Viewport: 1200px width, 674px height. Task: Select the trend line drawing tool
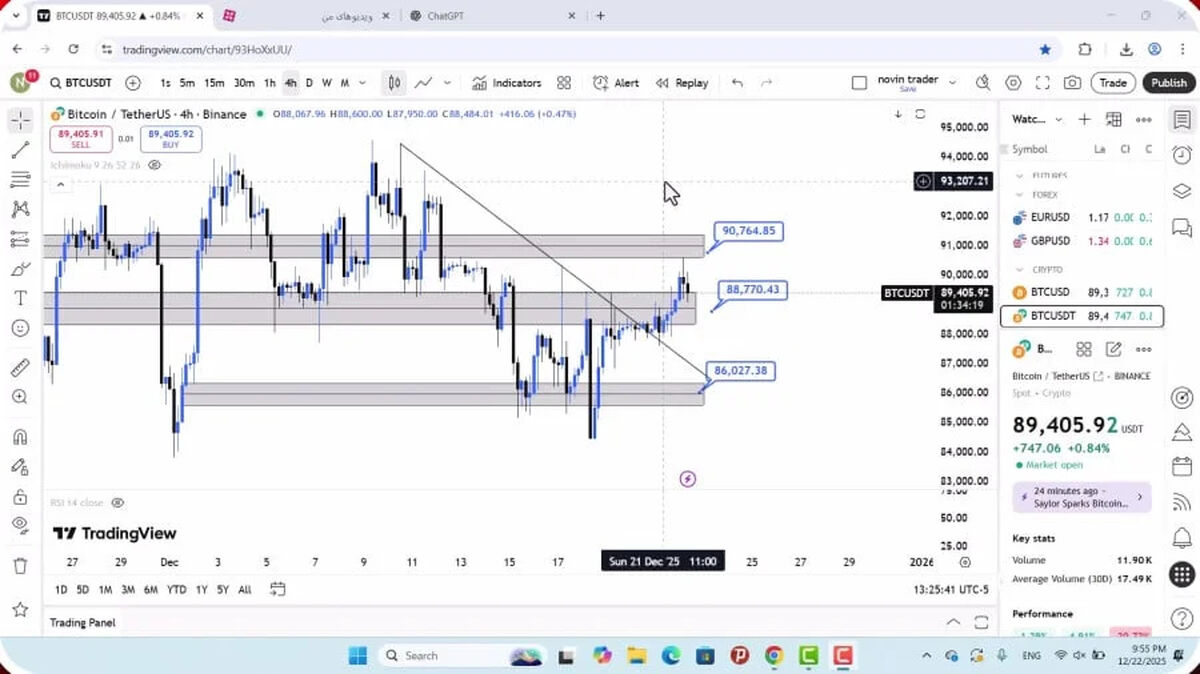[20, 150]
